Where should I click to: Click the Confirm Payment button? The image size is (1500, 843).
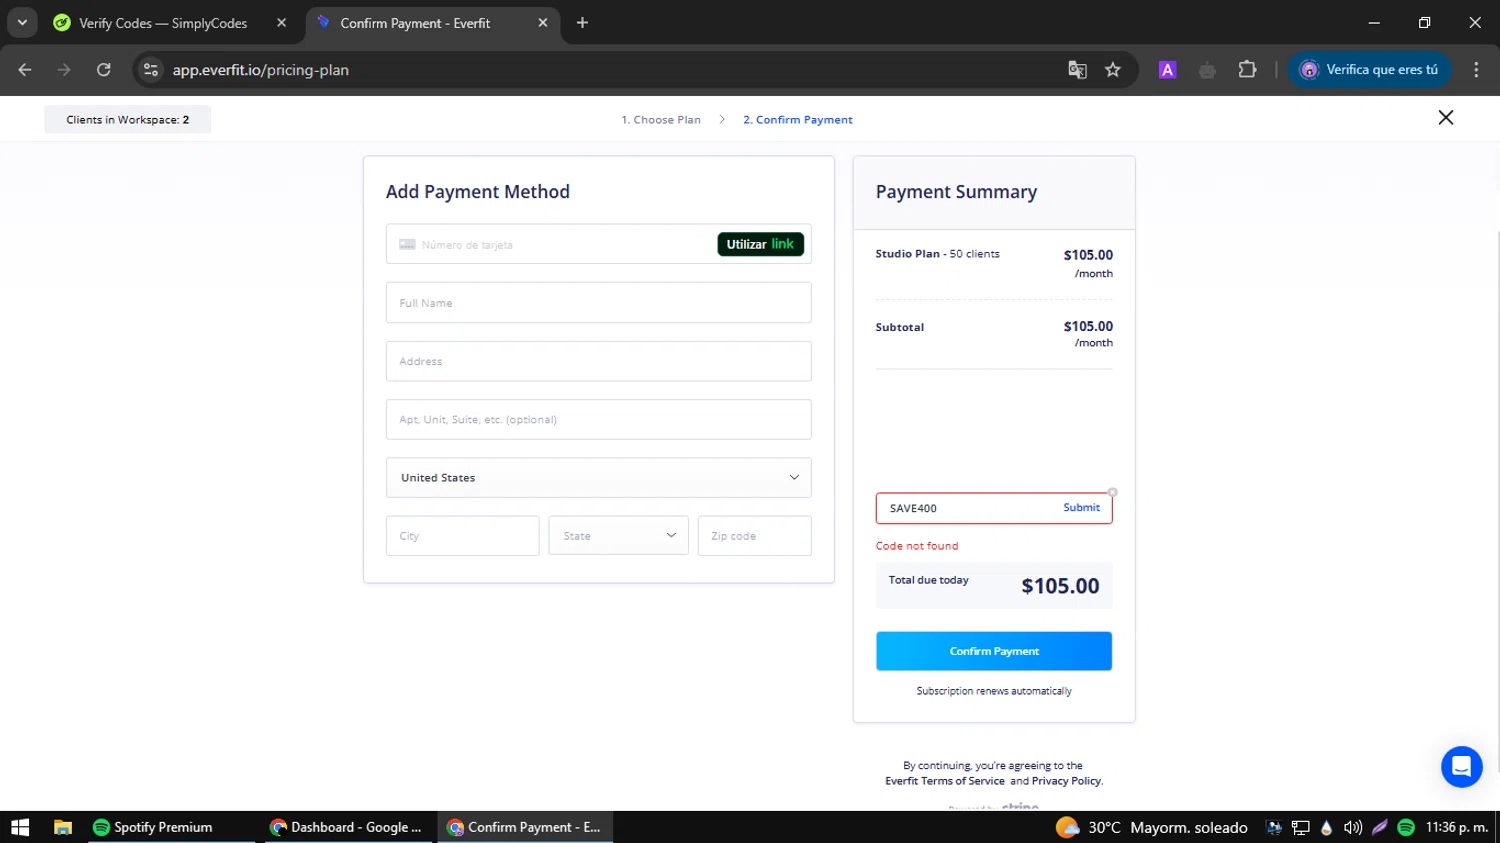[x=994, y=651]
